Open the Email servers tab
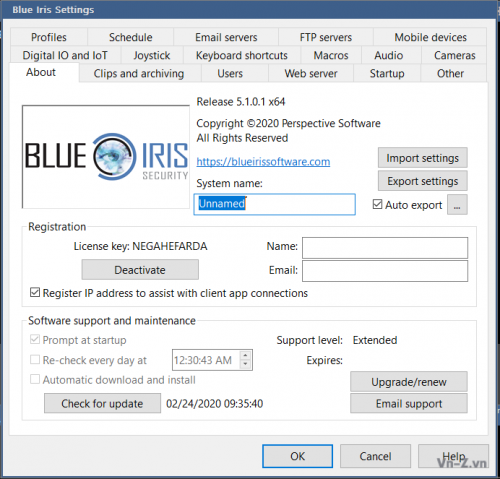500x479 pixels. pyautogui.click(x=226, y=37)
